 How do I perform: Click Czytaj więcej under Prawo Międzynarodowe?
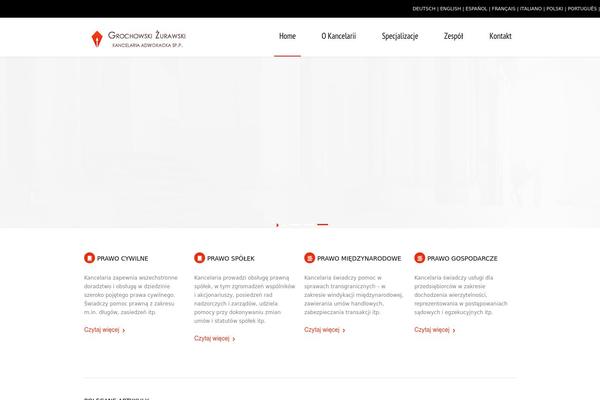325,330
